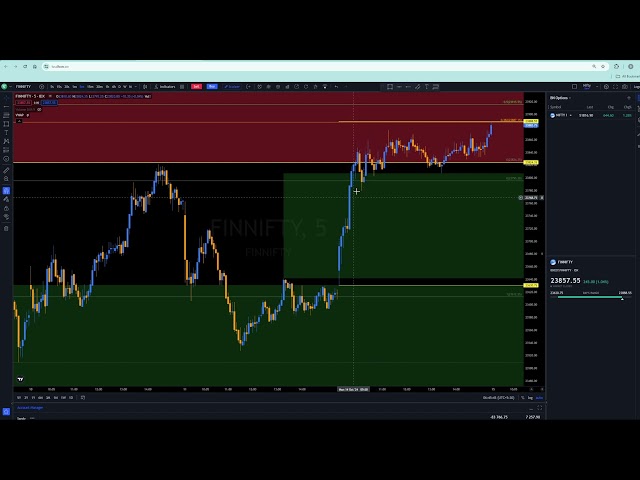640x480 pixels.
Task: Take a chart snapshot with camera icon
Action: coord(625,87)
